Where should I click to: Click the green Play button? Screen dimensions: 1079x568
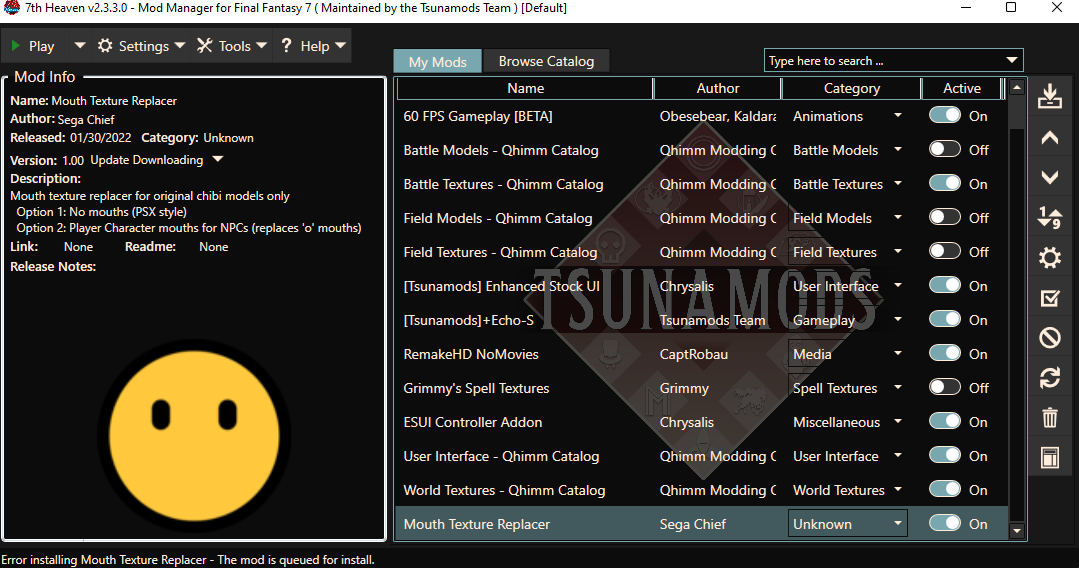33,46
